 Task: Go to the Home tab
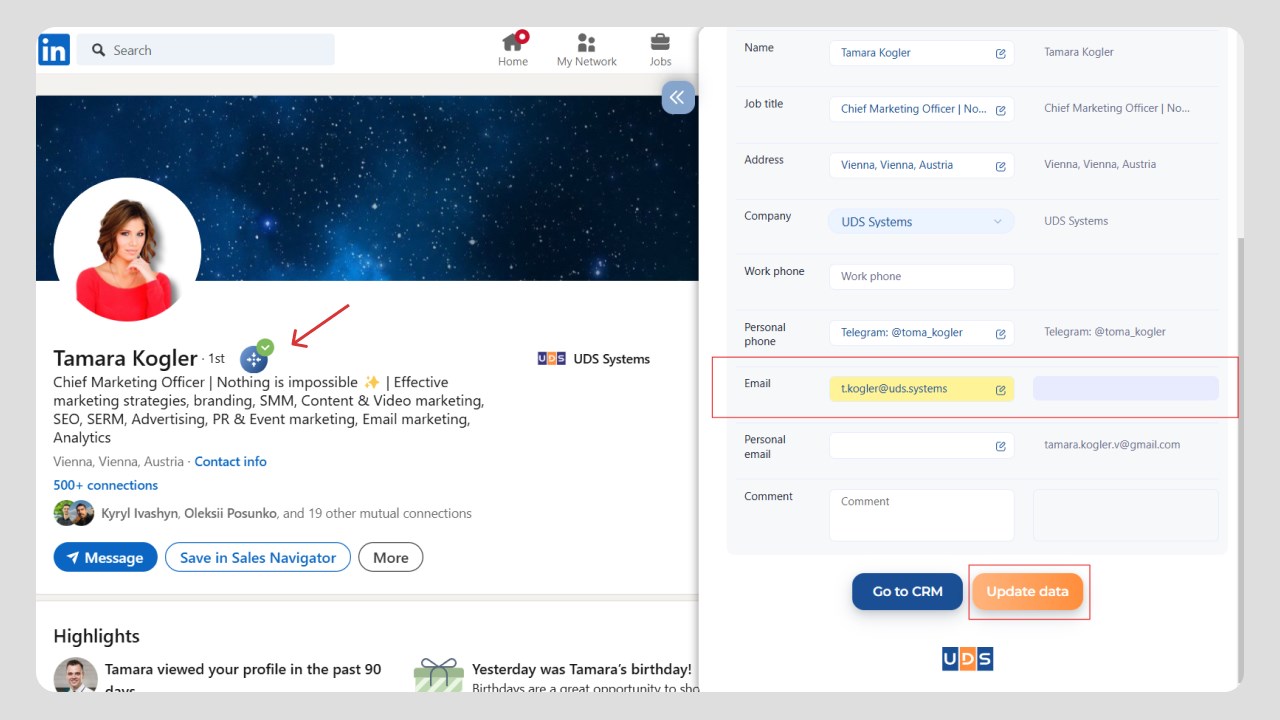(x=513, y=50)
